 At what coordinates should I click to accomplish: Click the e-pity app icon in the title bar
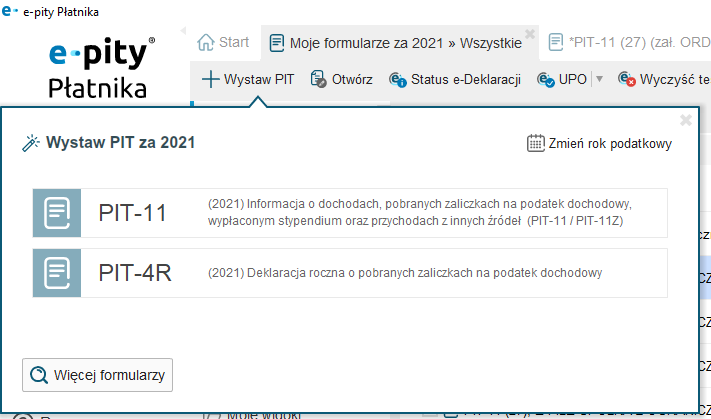click(x=10, y=11)
